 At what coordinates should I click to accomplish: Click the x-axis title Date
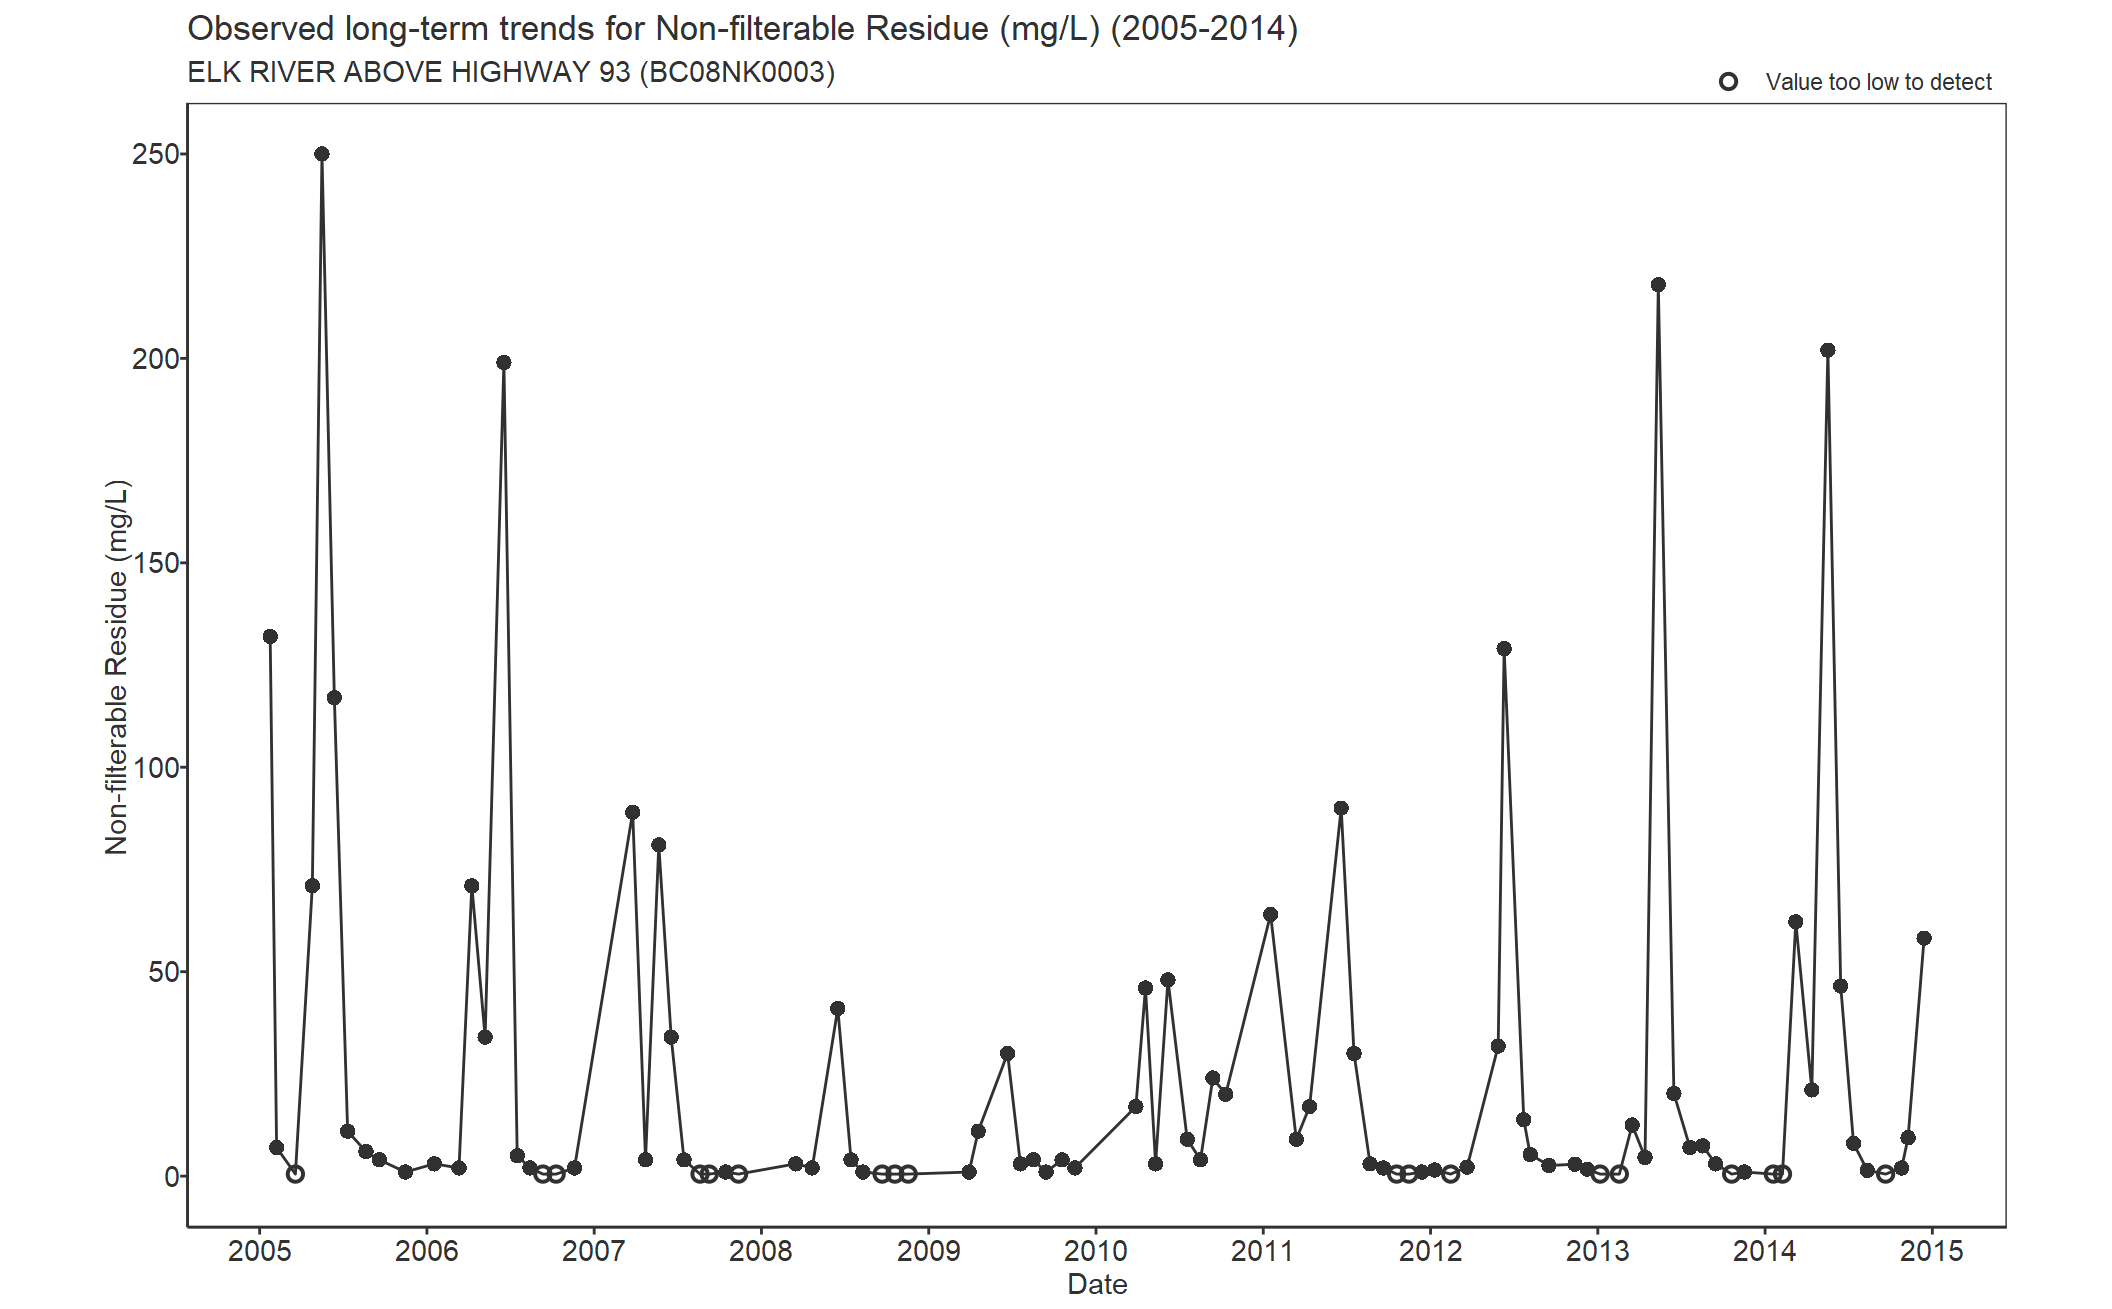pyautogui.click(x=1097, y=1284)
